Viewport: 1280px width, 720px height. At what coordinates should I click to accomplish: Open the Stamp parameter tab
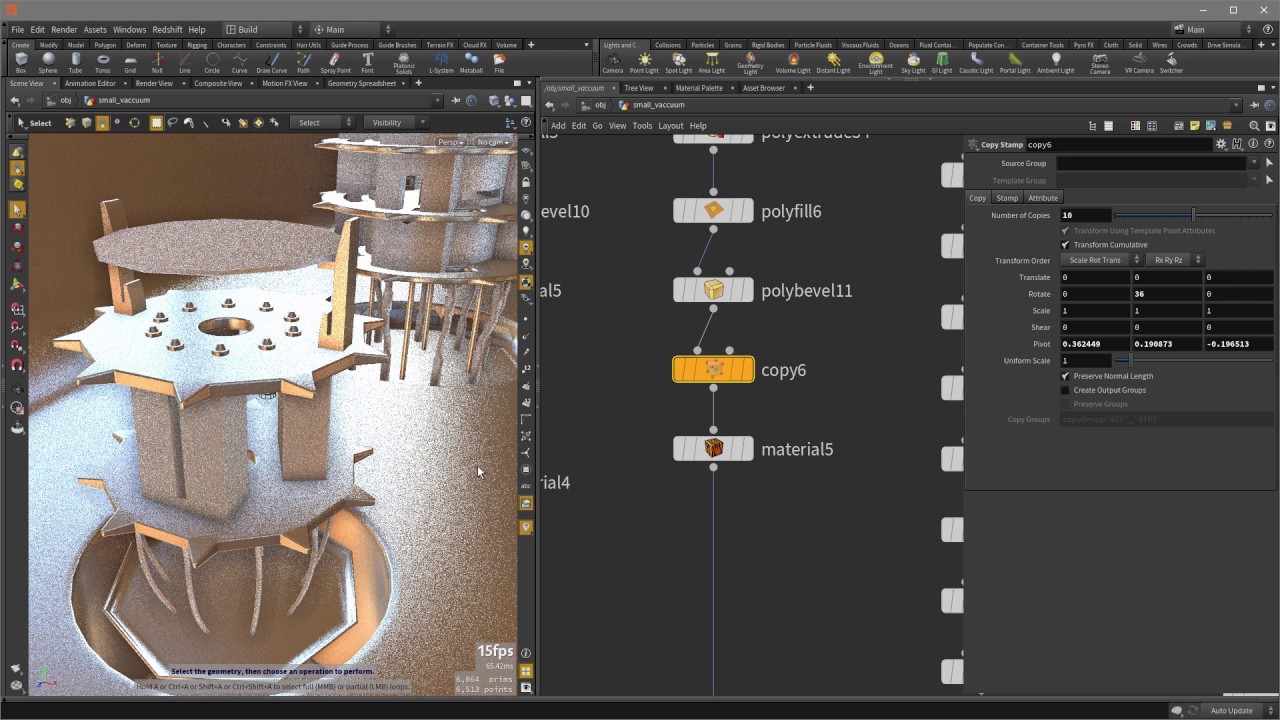click(1007, 198)
